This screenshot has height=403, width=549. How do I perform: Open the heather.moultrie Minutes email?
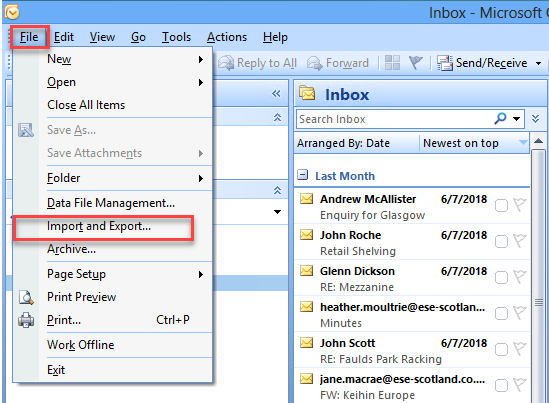[412, 314]
